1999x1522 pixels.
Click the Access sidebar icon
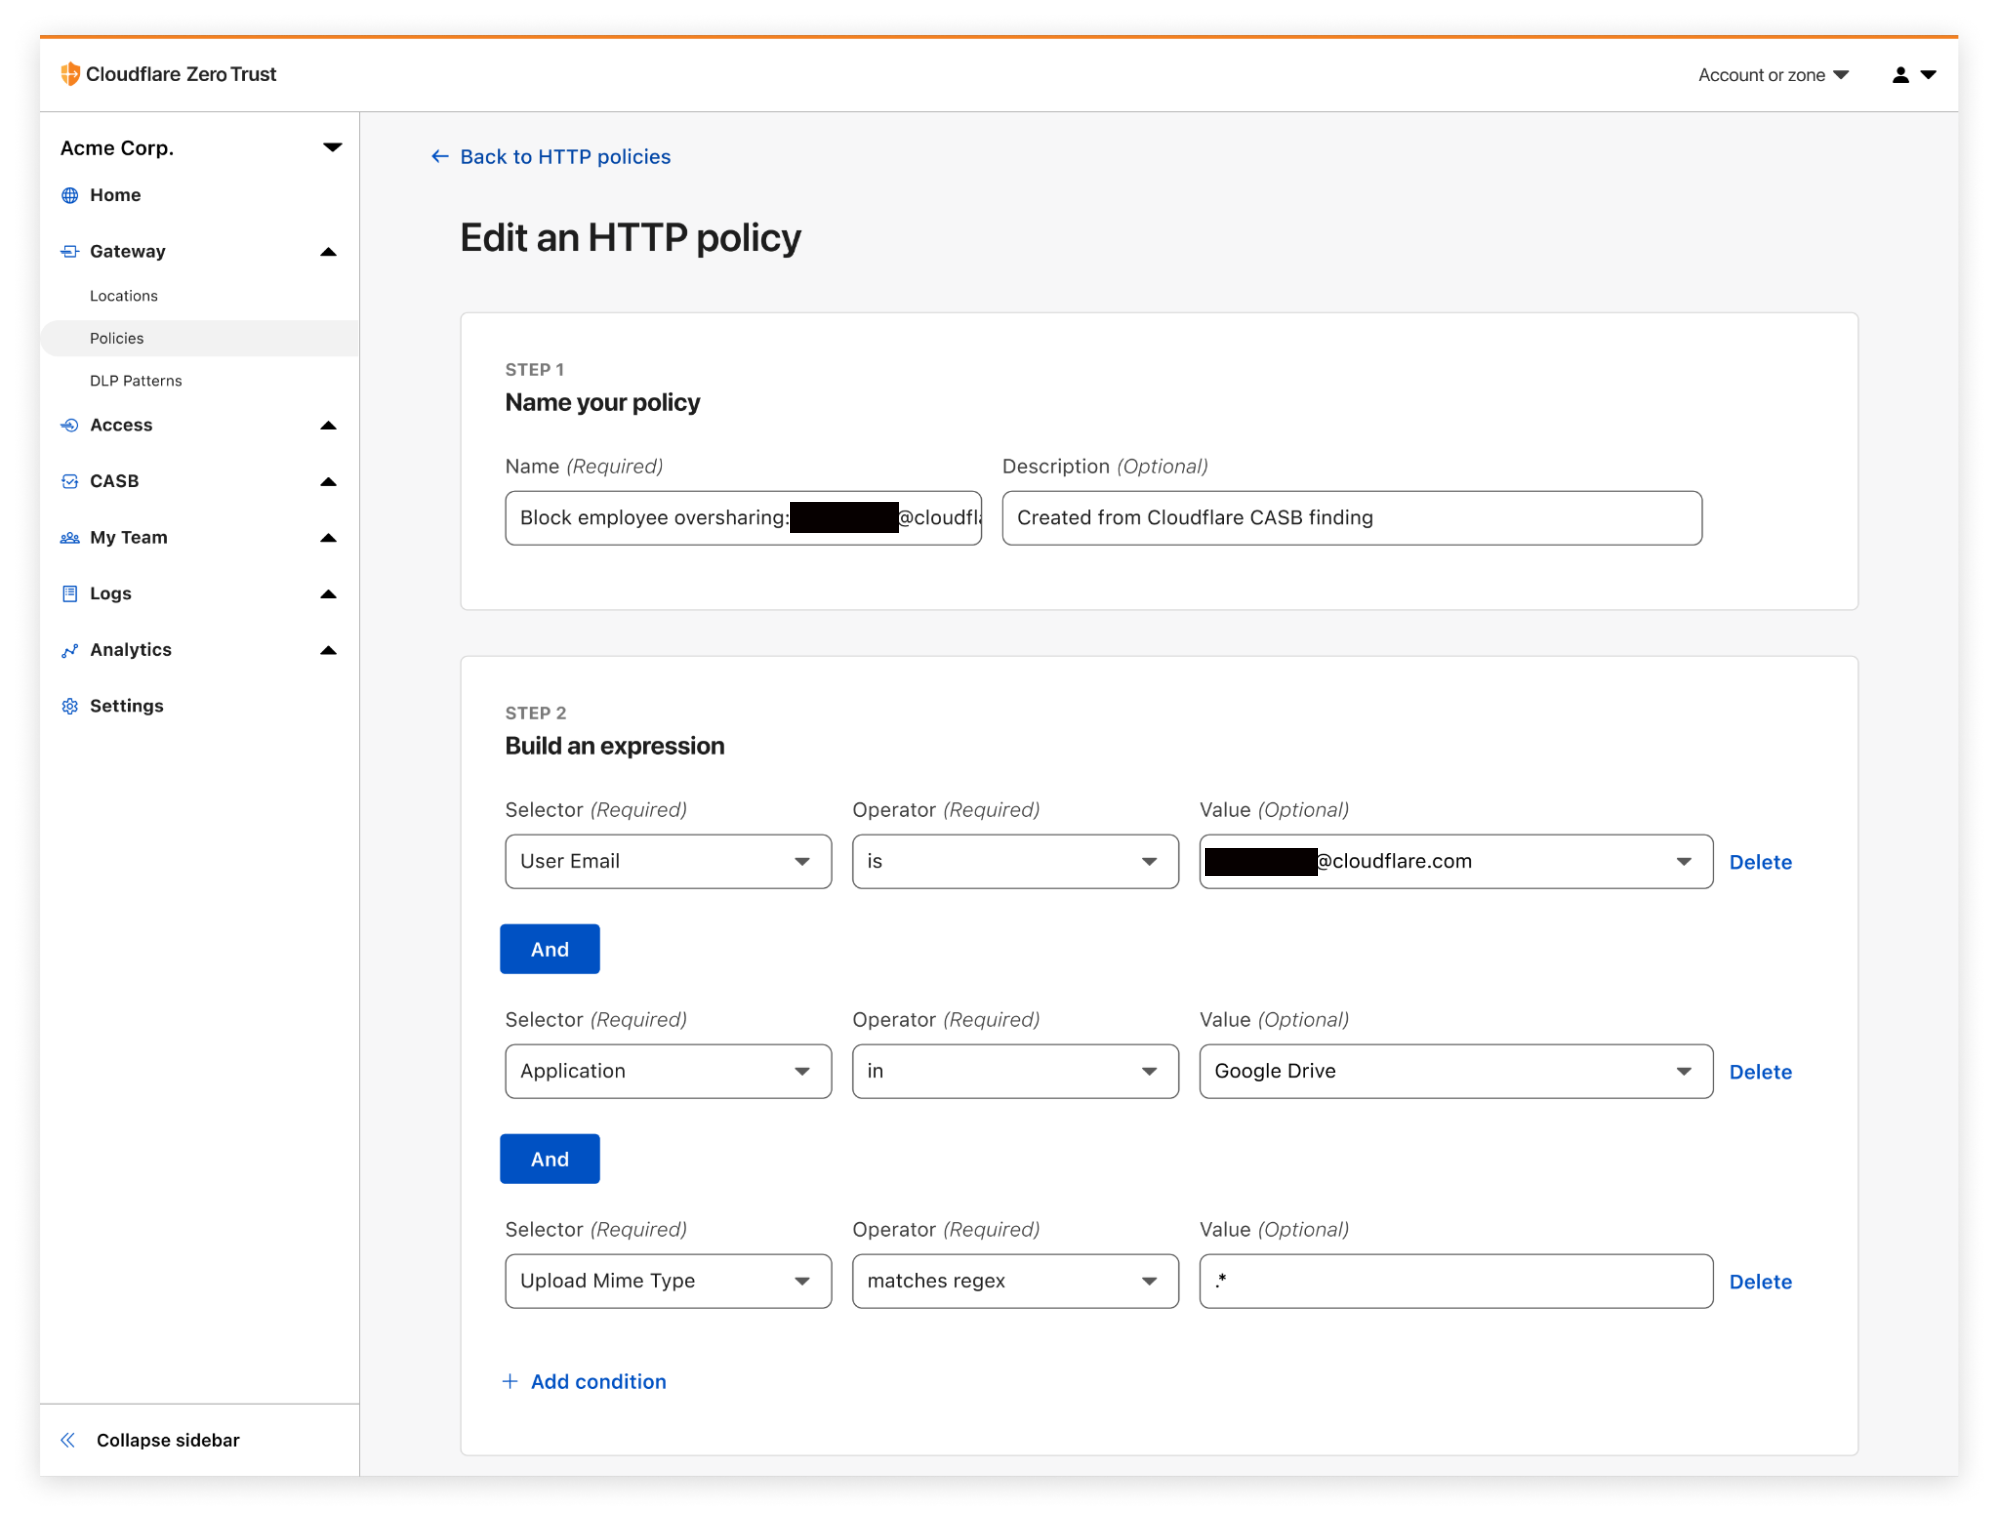point(70,425)
